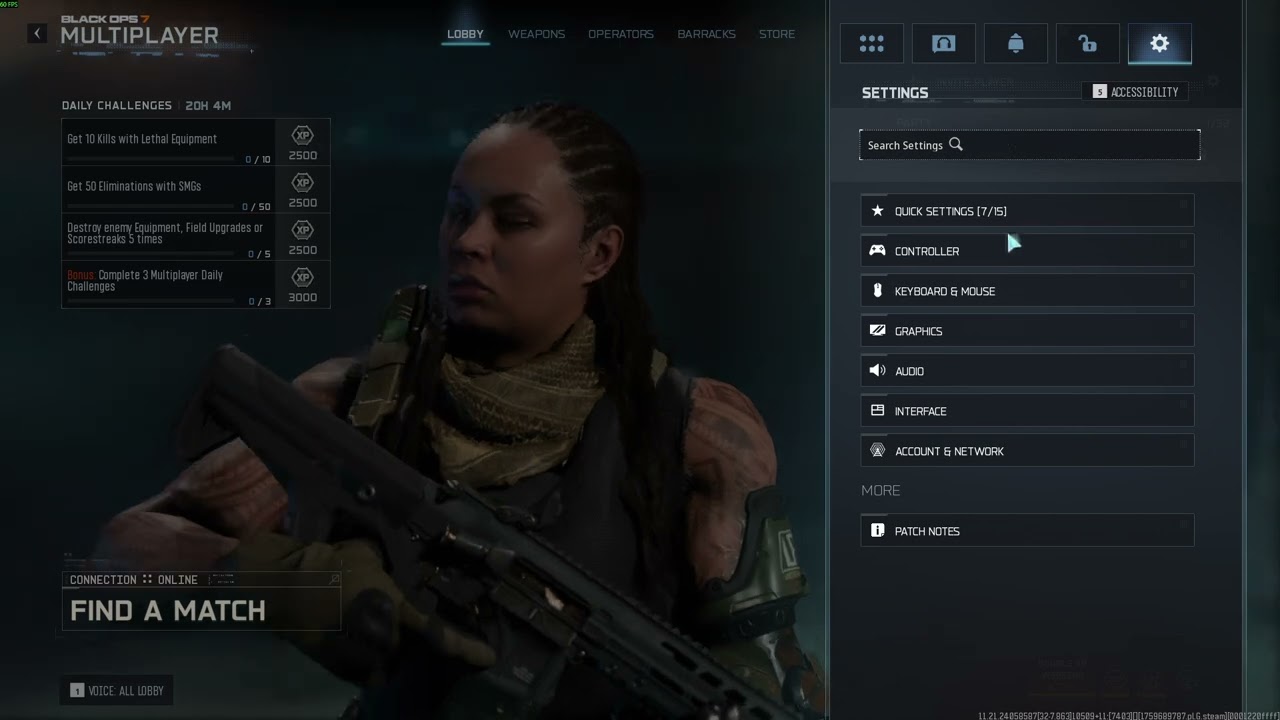Open the grid menu icon in top bar

[x=872, y=44]
